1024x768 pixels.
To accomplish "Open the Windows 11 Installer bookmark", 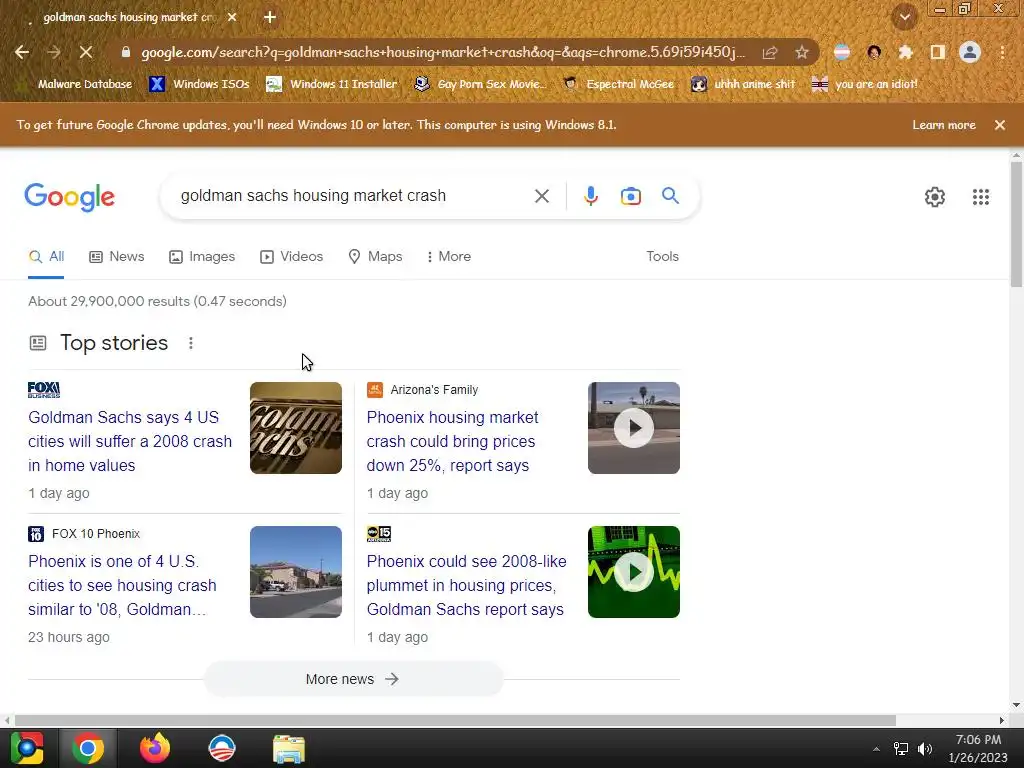I will (332, 84).
